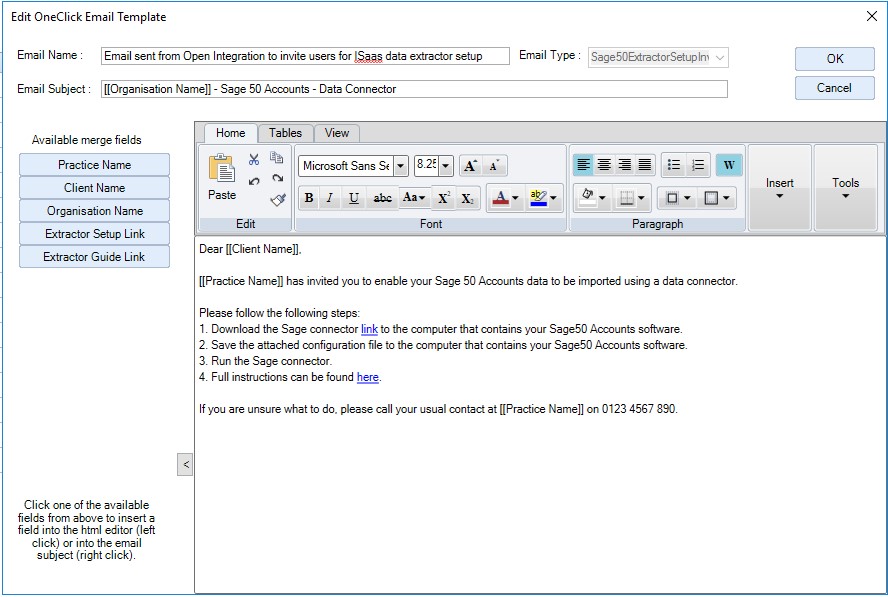This screenshot has height=597, width=888.
Task: Insert the Extractor Setup Link field
Action: [95, 234]
